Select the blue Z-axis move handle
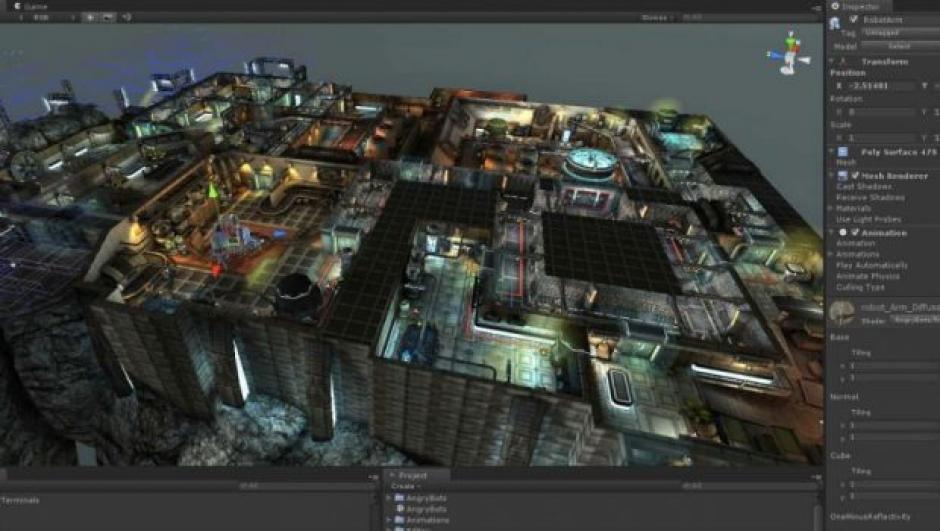The image size is (940, 531). [278, 233]
